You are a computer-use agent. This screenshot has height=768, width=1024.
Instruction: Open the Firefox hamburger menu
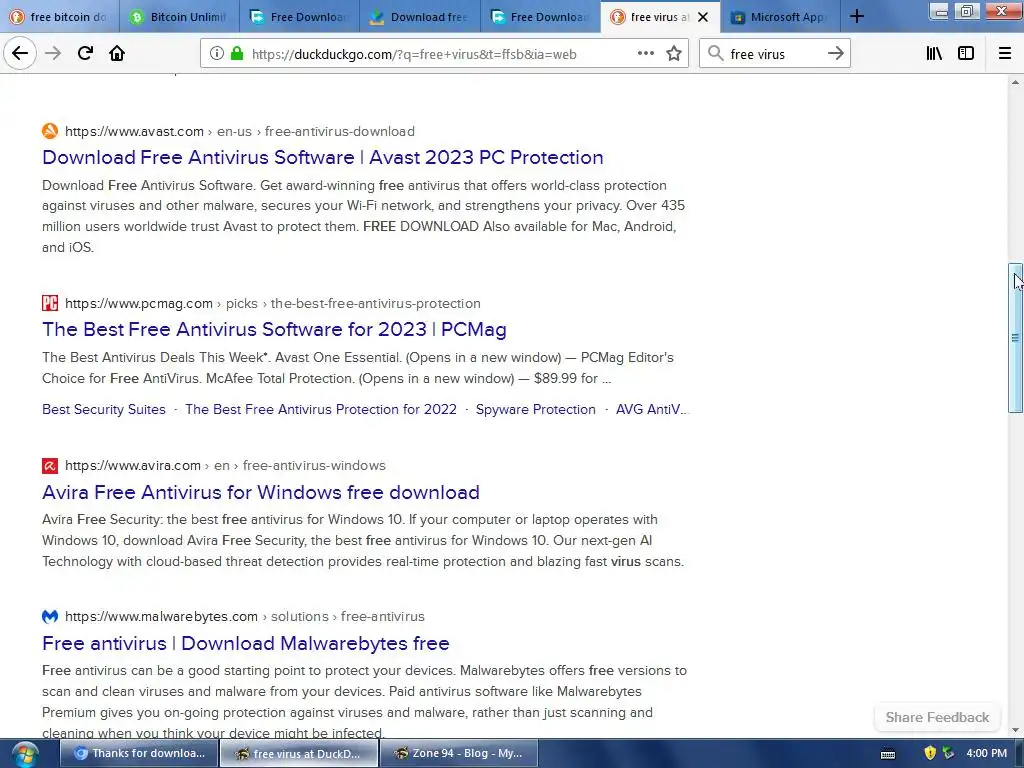click(1005, 54)
